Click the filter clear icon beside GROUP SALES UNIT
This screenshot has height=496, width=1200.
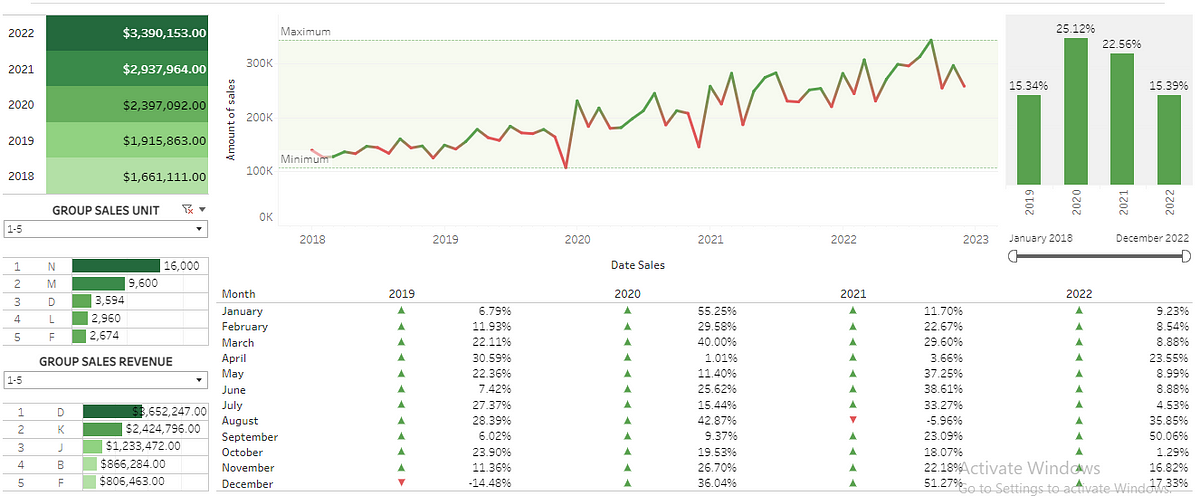click(187, 210)
